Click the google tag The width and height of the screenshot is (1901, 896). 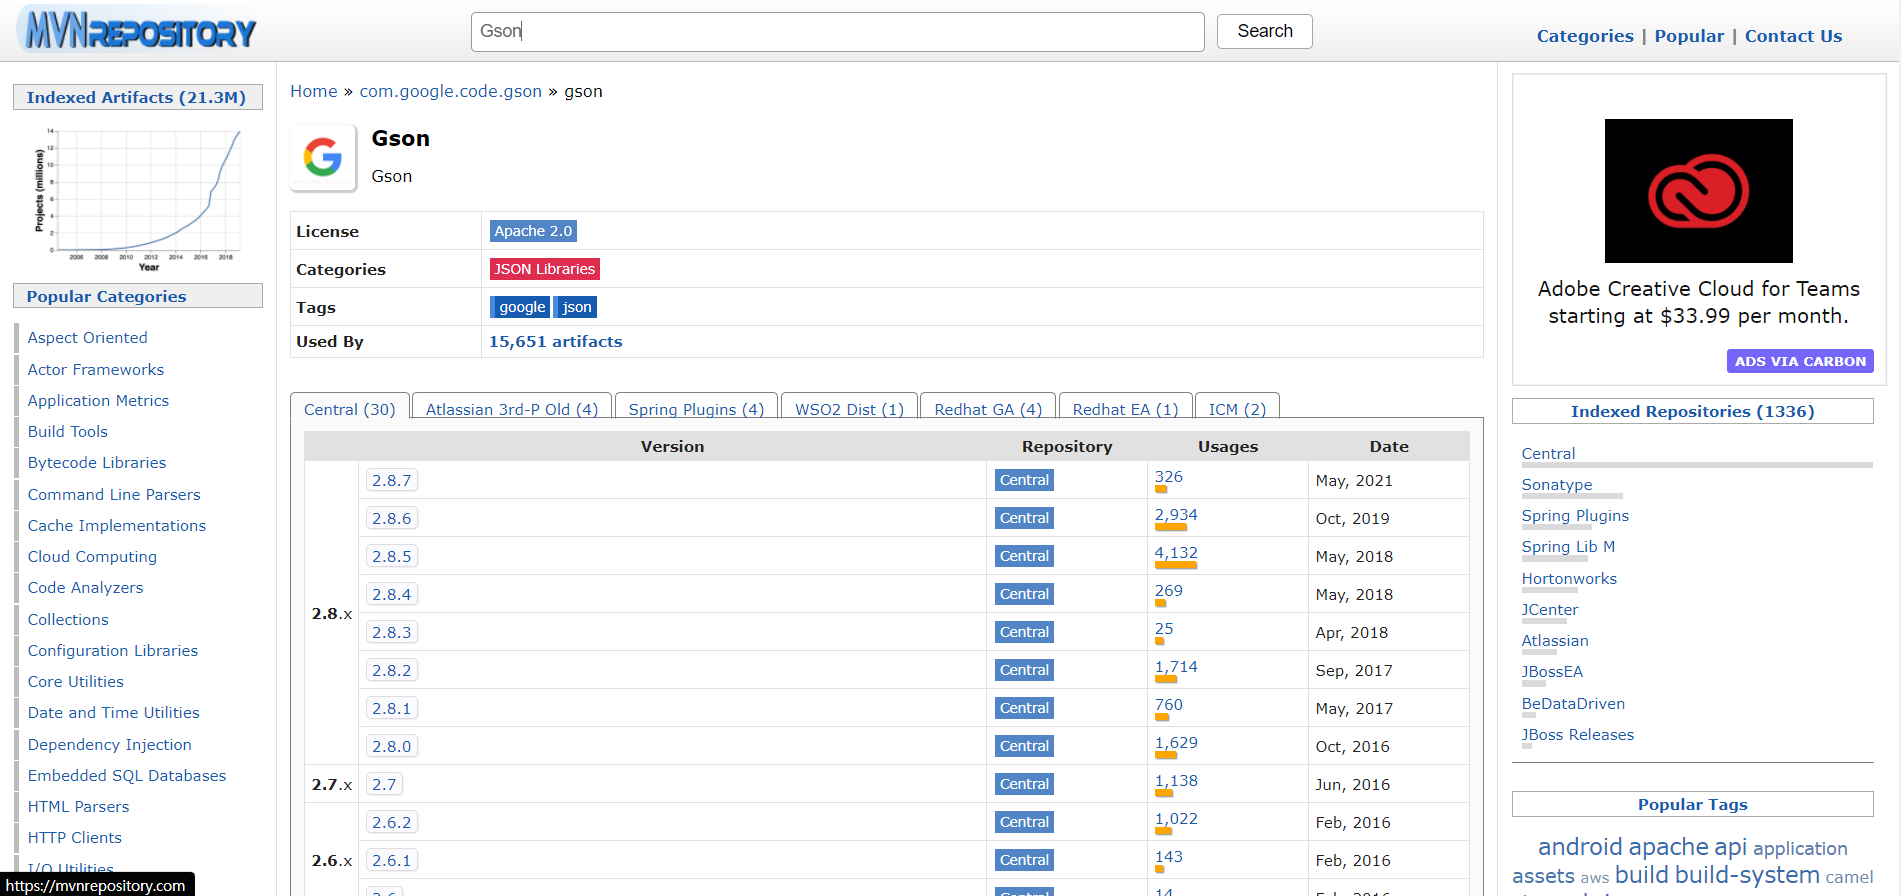point(520,307)
